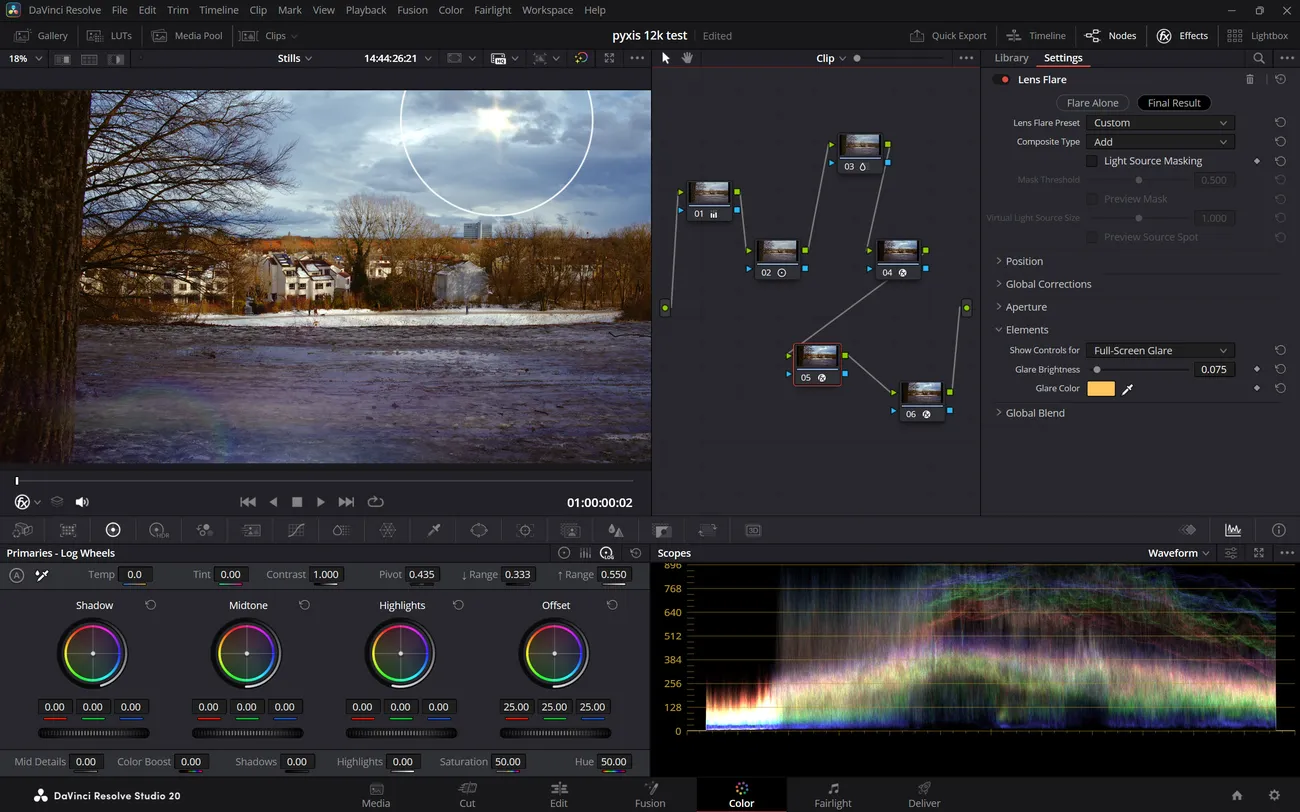1300x812 pixels.
Task: Open the Lens Flare Preset dropdown
Action: (x=1159, y=123)
